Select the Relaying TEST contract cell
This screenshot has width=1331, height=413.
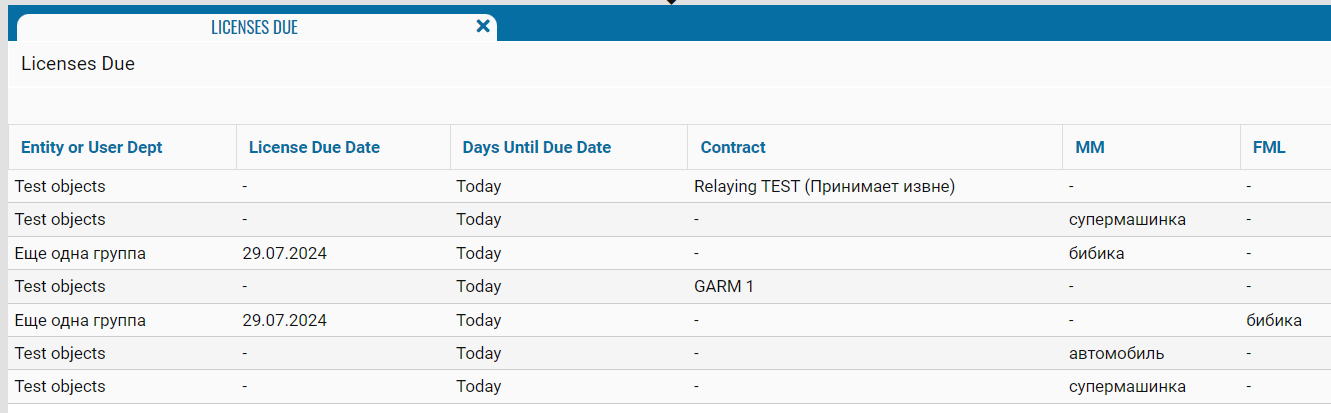pyautogui.click(x=824, y=186)
